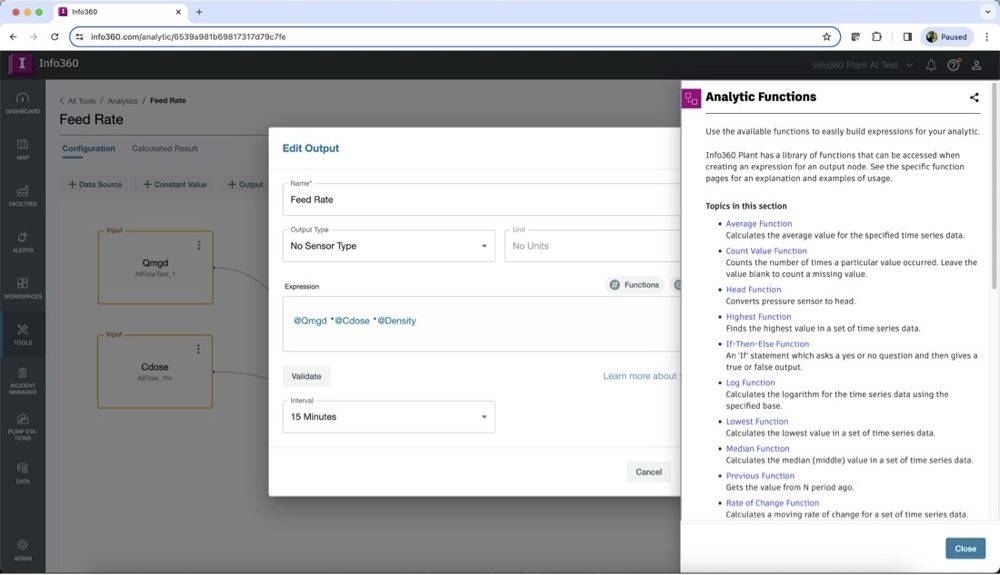Click the Unit field showing No Units
This screenshot has width=1000, height=575.
coord(592,246)
